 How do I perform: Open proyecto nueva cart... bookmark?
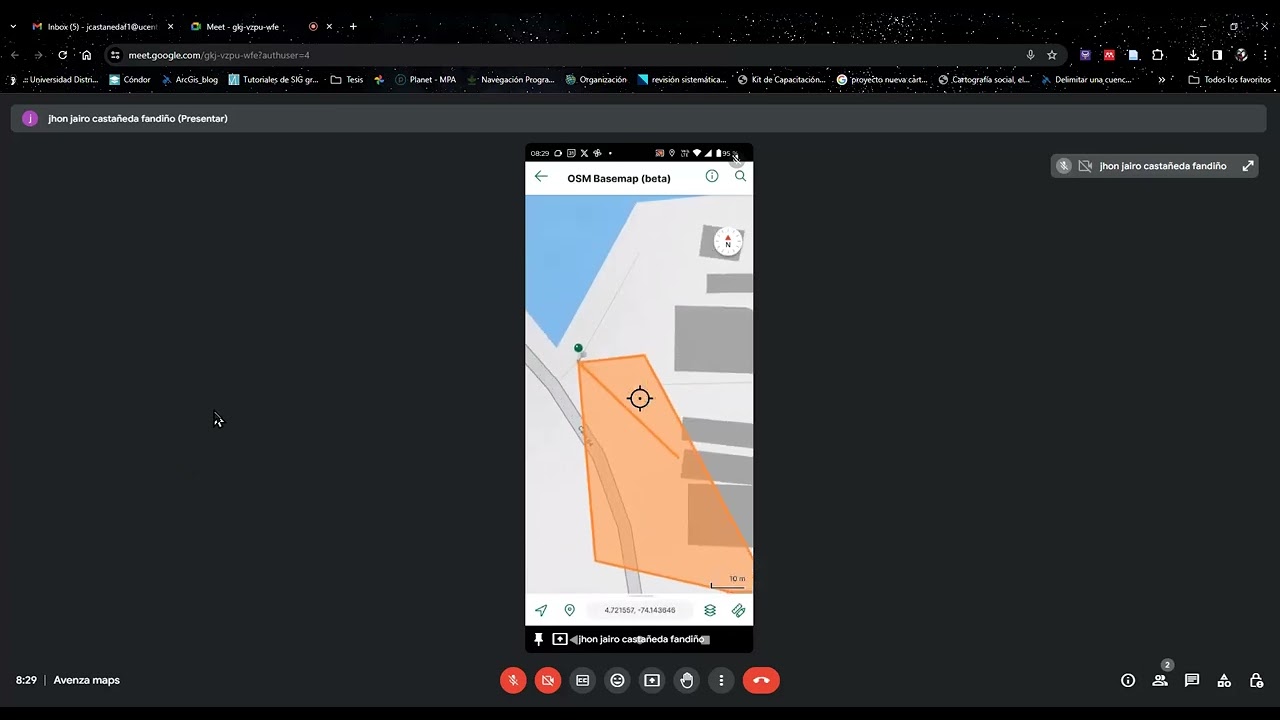[x=882, y=80]
